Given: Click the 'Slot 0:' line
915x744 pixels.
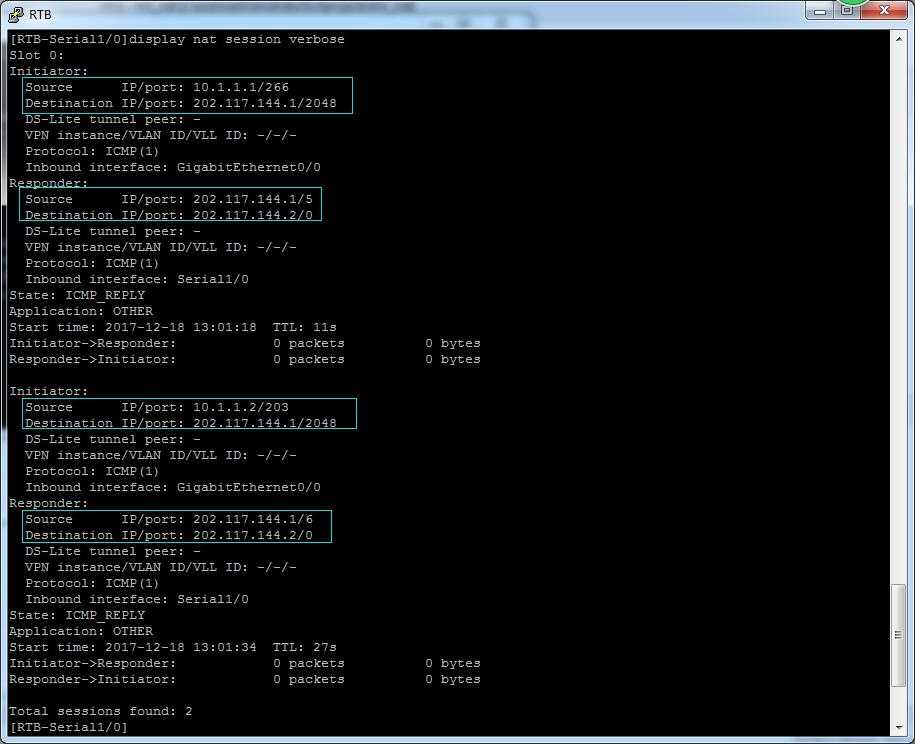Looking at the screenshot, I should (36, 55).
